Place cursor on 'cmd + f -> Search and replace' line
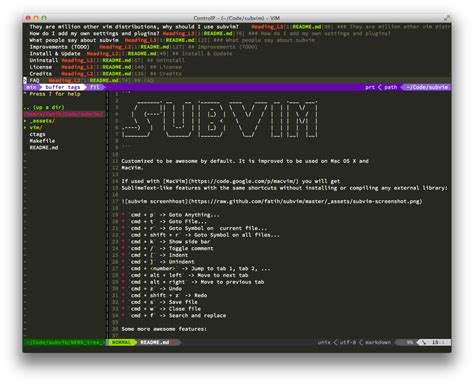This screenshot has height=384, width=474. click(x=174, y=315)
